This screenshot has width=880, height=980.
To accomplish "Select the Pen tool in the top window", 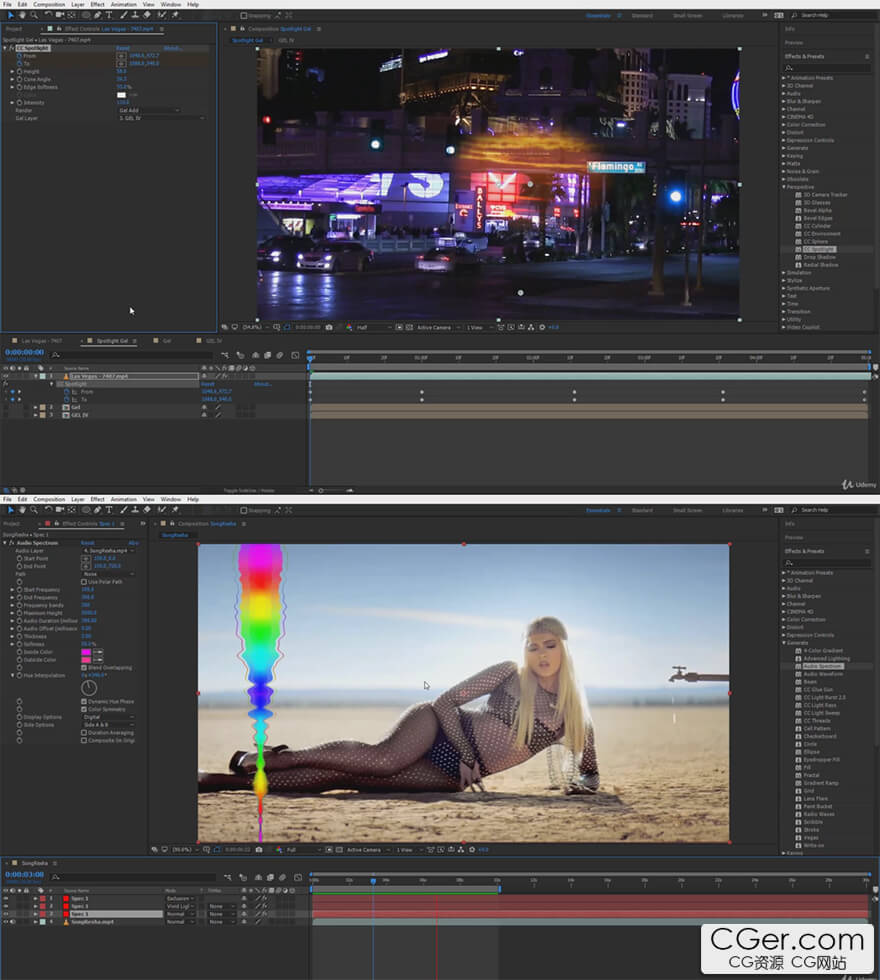I will pos(98,15).
